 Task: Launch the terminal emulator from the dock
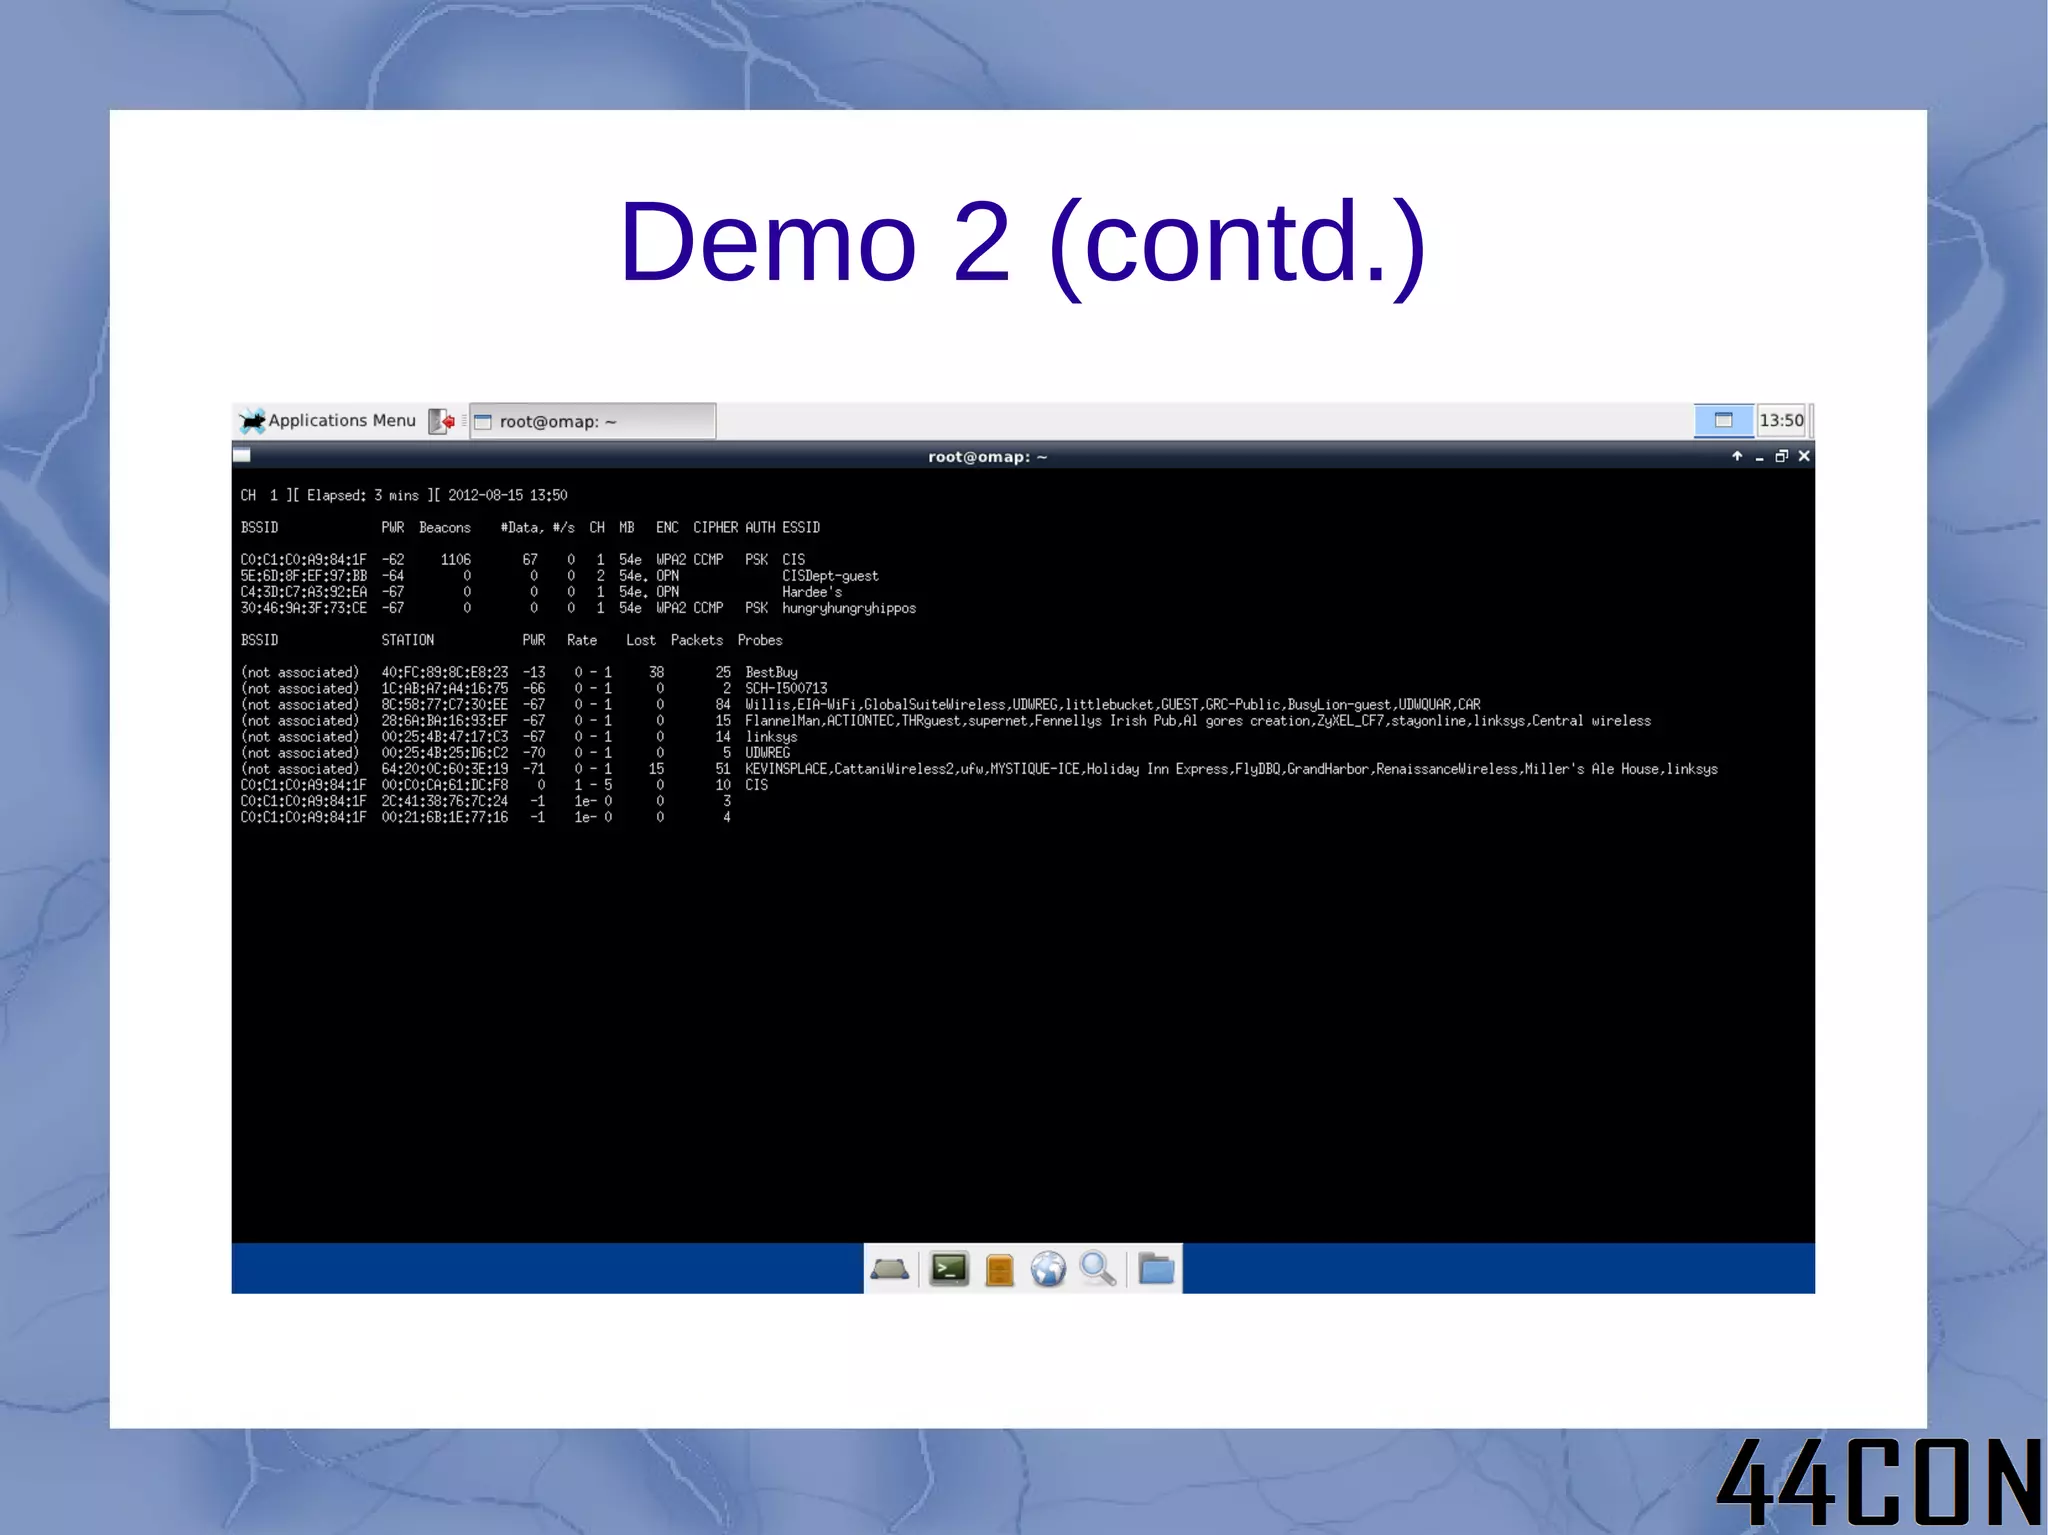tap(949, 1269)
